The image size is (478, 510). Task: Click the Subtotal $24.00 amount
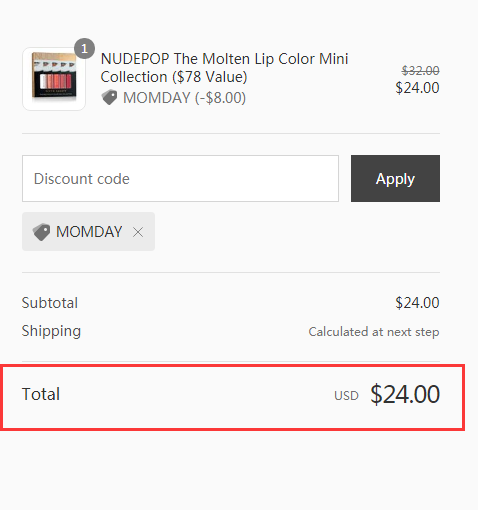[x=417, y=303]
